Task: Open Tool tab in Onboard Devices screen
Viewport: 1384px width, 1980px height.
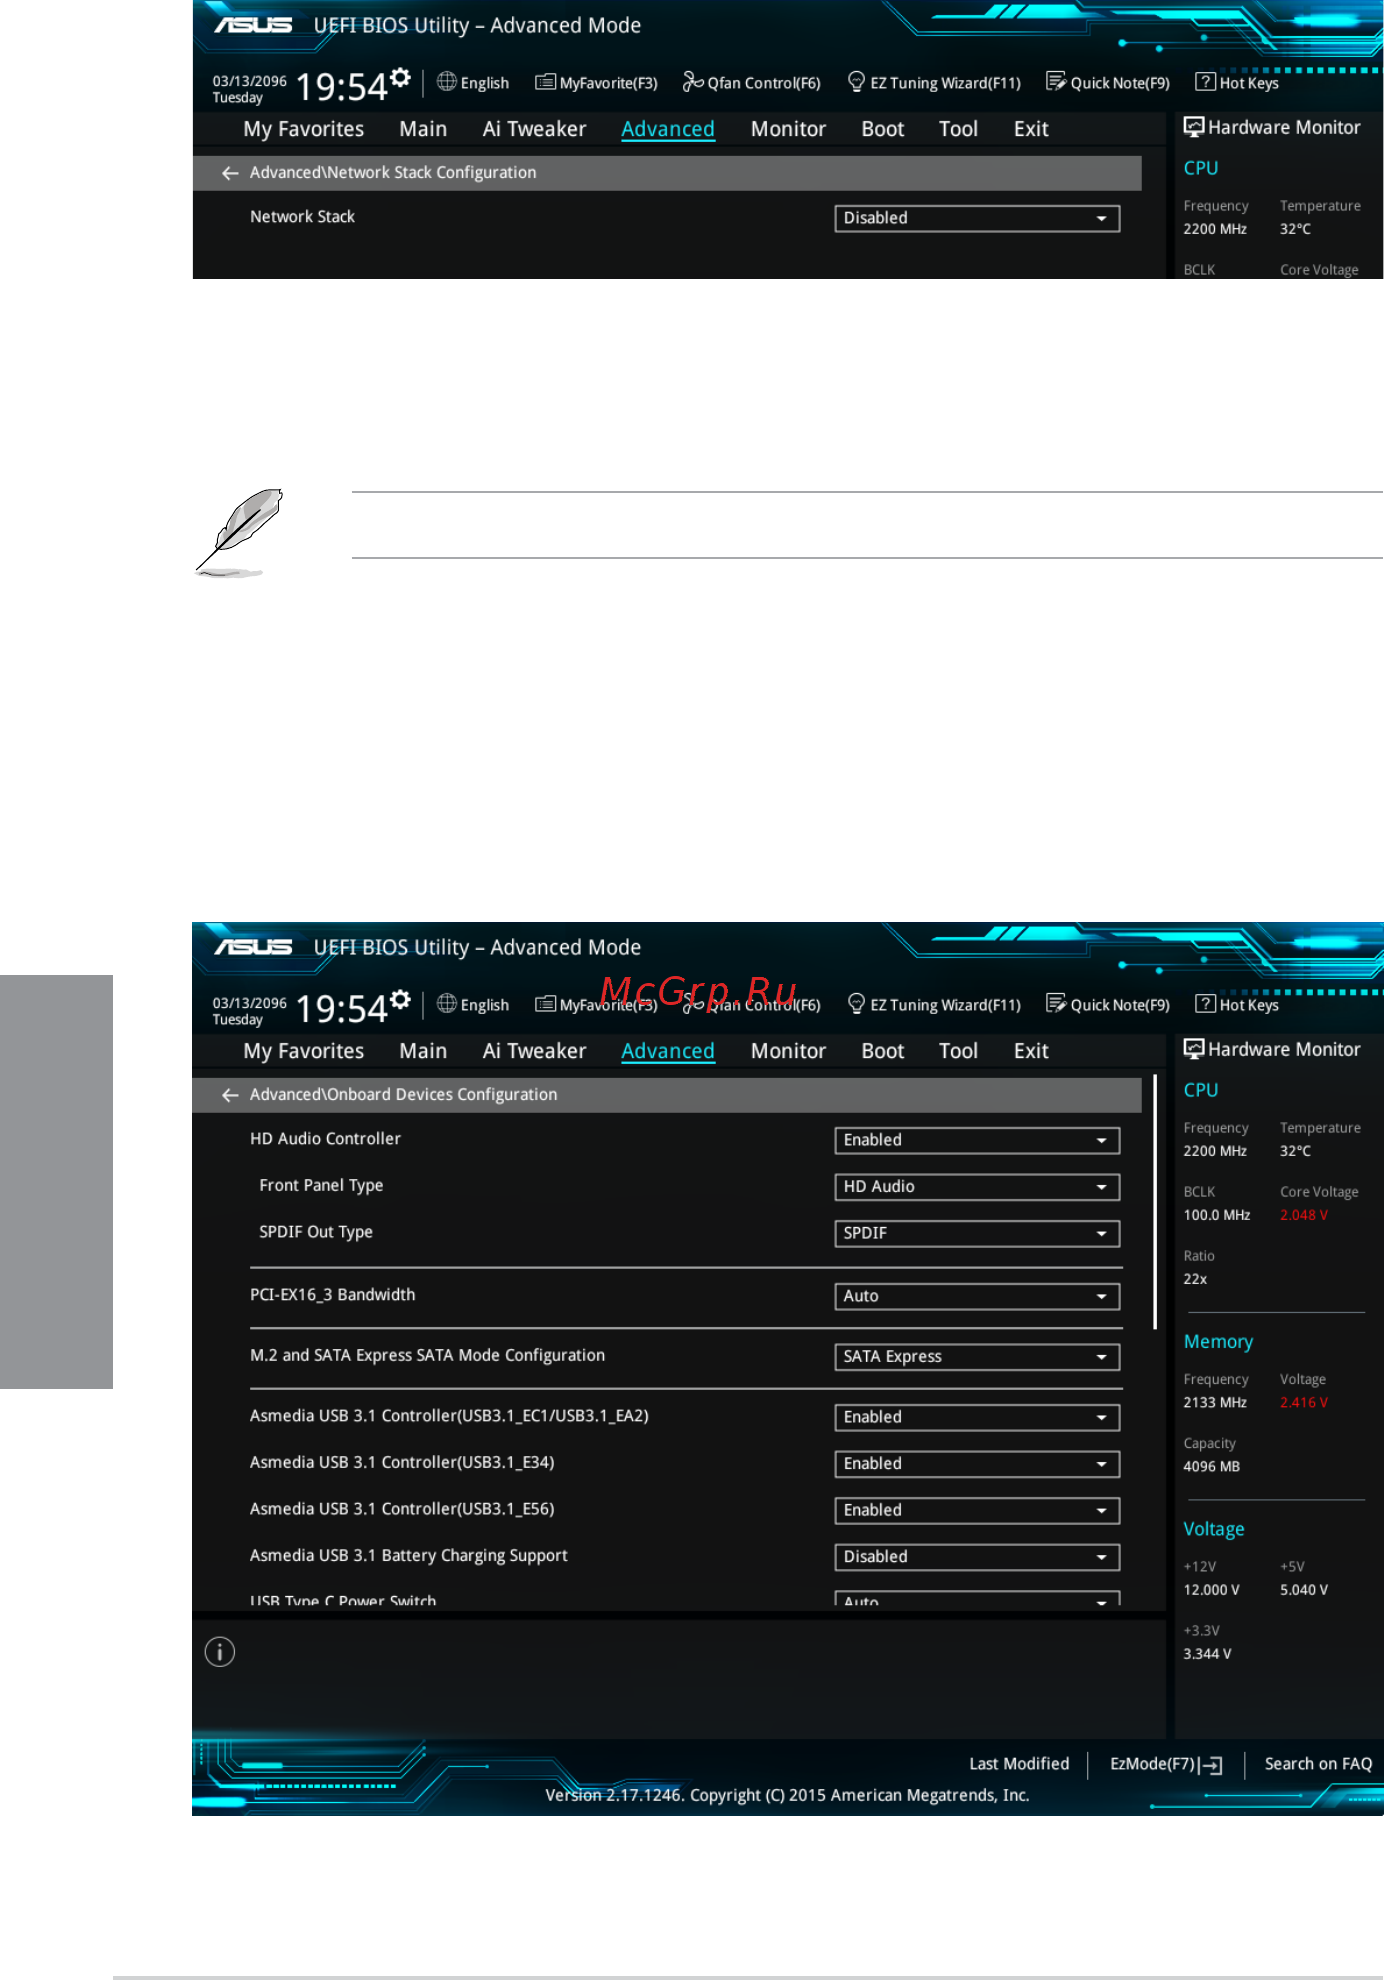Action: [958, 1051]
